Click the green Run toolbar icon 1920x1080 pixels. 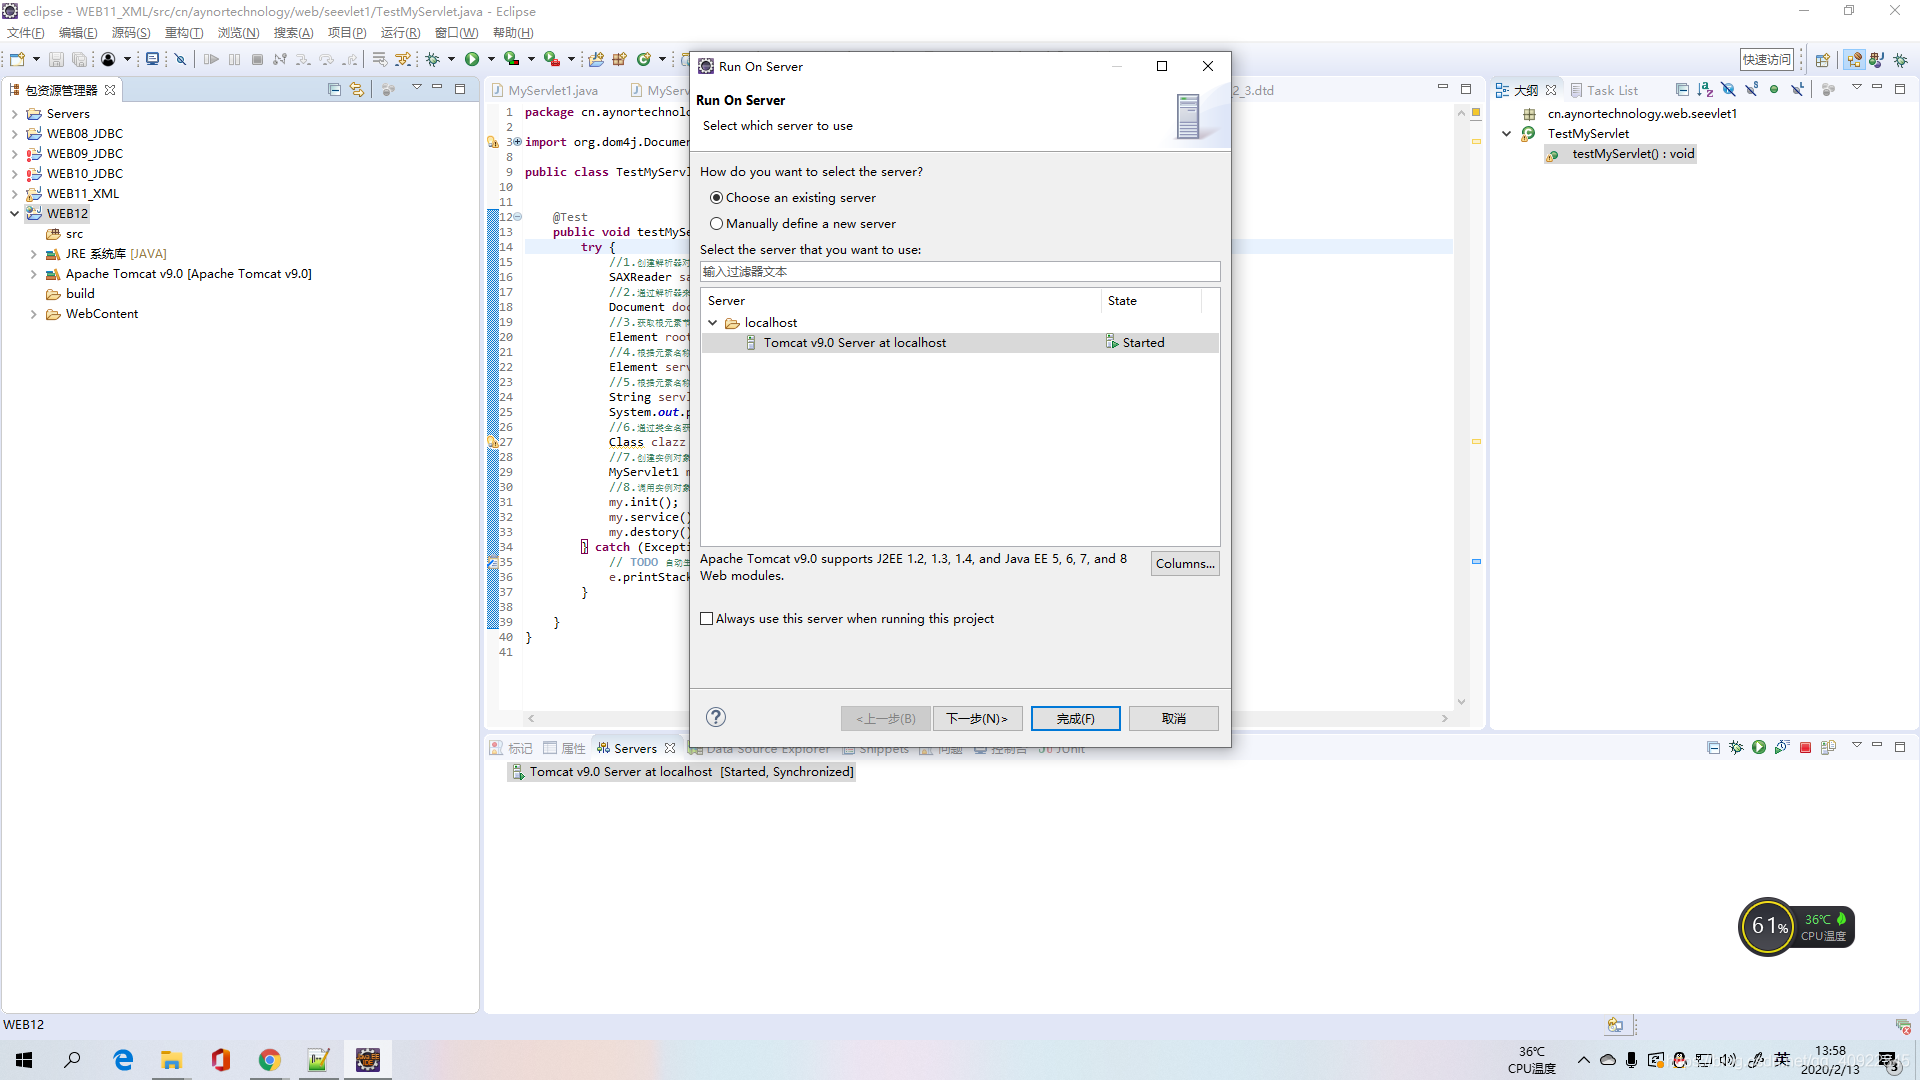click(472, 60)
